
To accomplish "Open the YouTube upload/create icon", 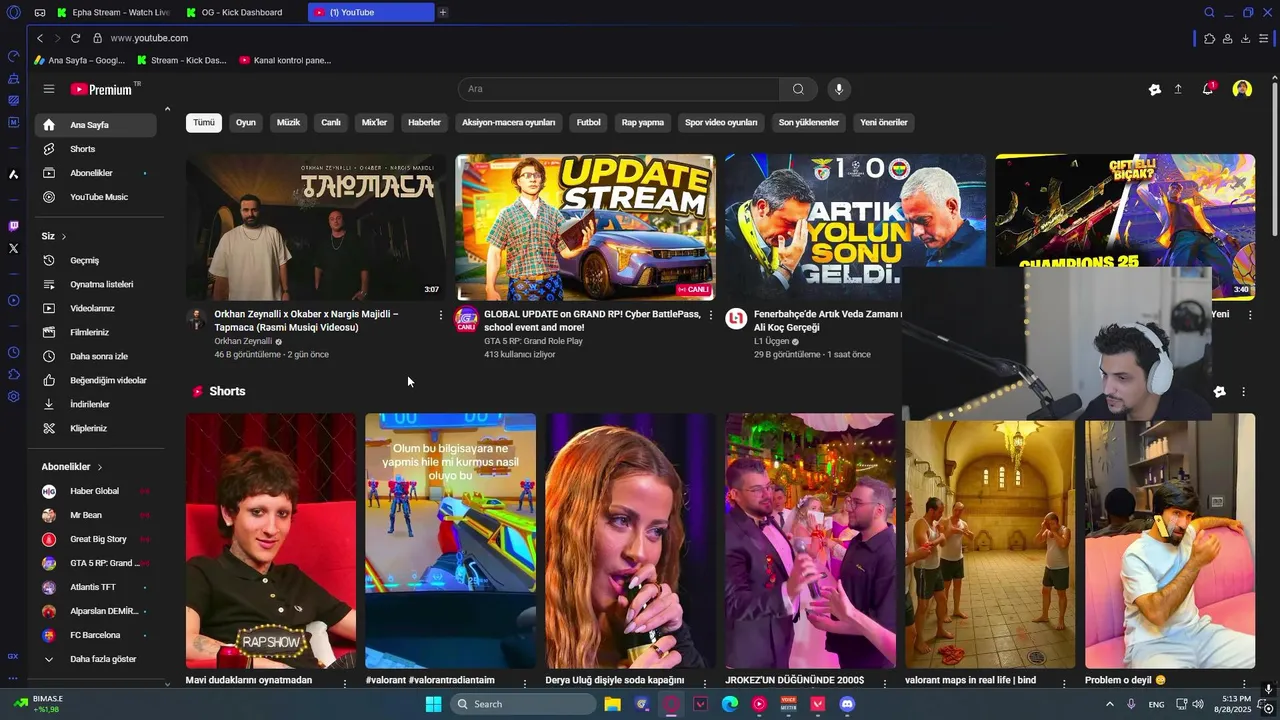I will click(1178, 89).
